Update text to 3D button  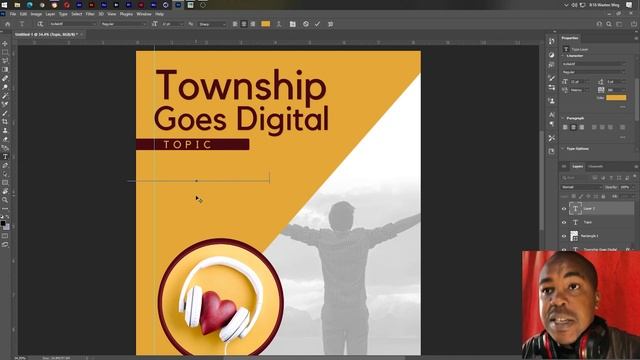(331, 24)
